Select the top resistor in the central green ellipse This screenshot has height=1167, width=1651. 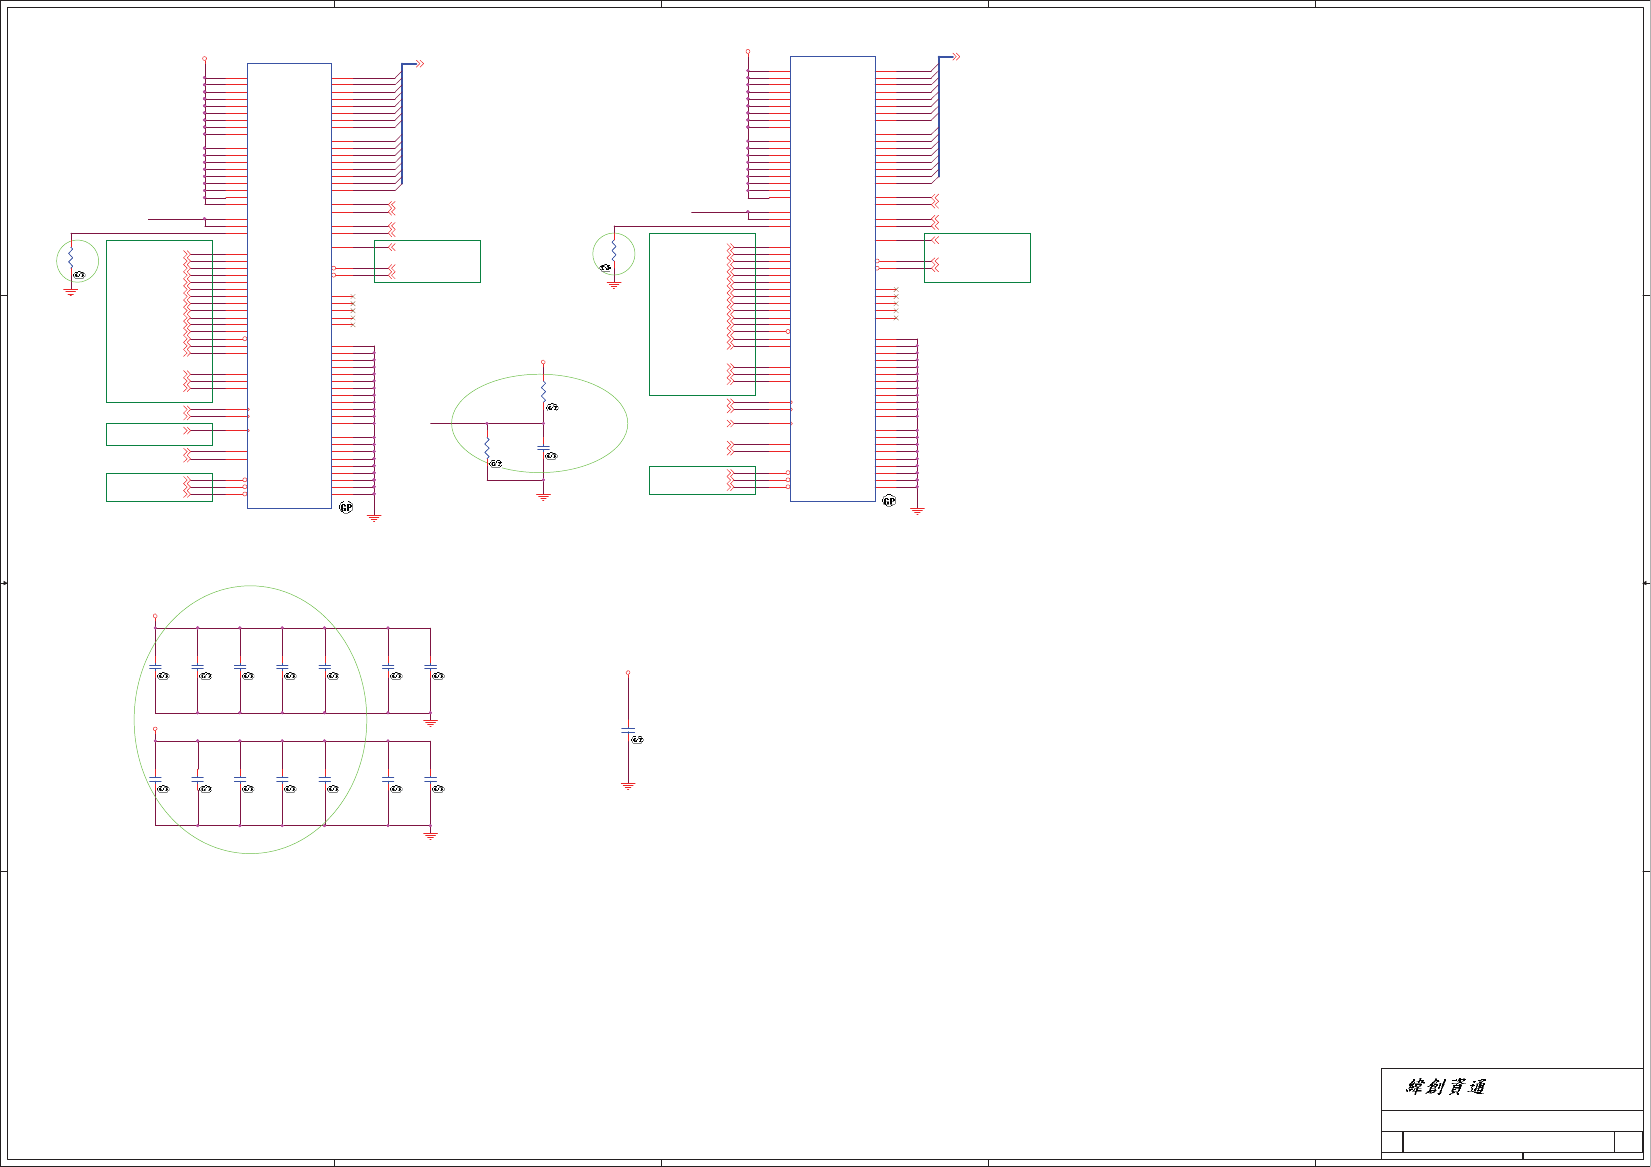pyautogui.click(x=543, y=390)
